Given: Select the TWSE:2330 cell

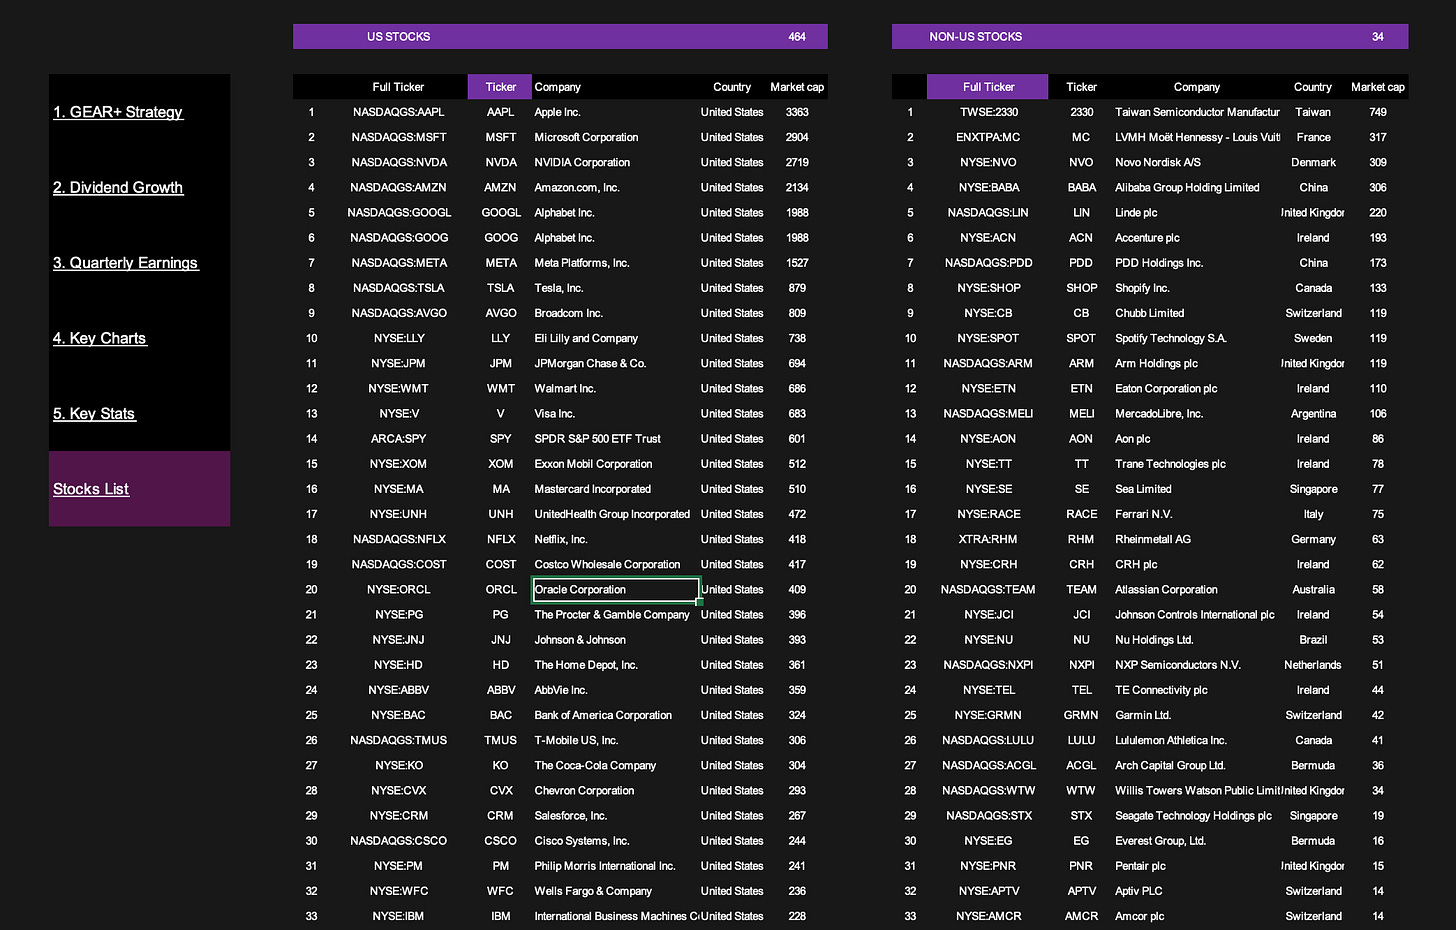Looking at the screenshot, I should [x=989, y=112].
